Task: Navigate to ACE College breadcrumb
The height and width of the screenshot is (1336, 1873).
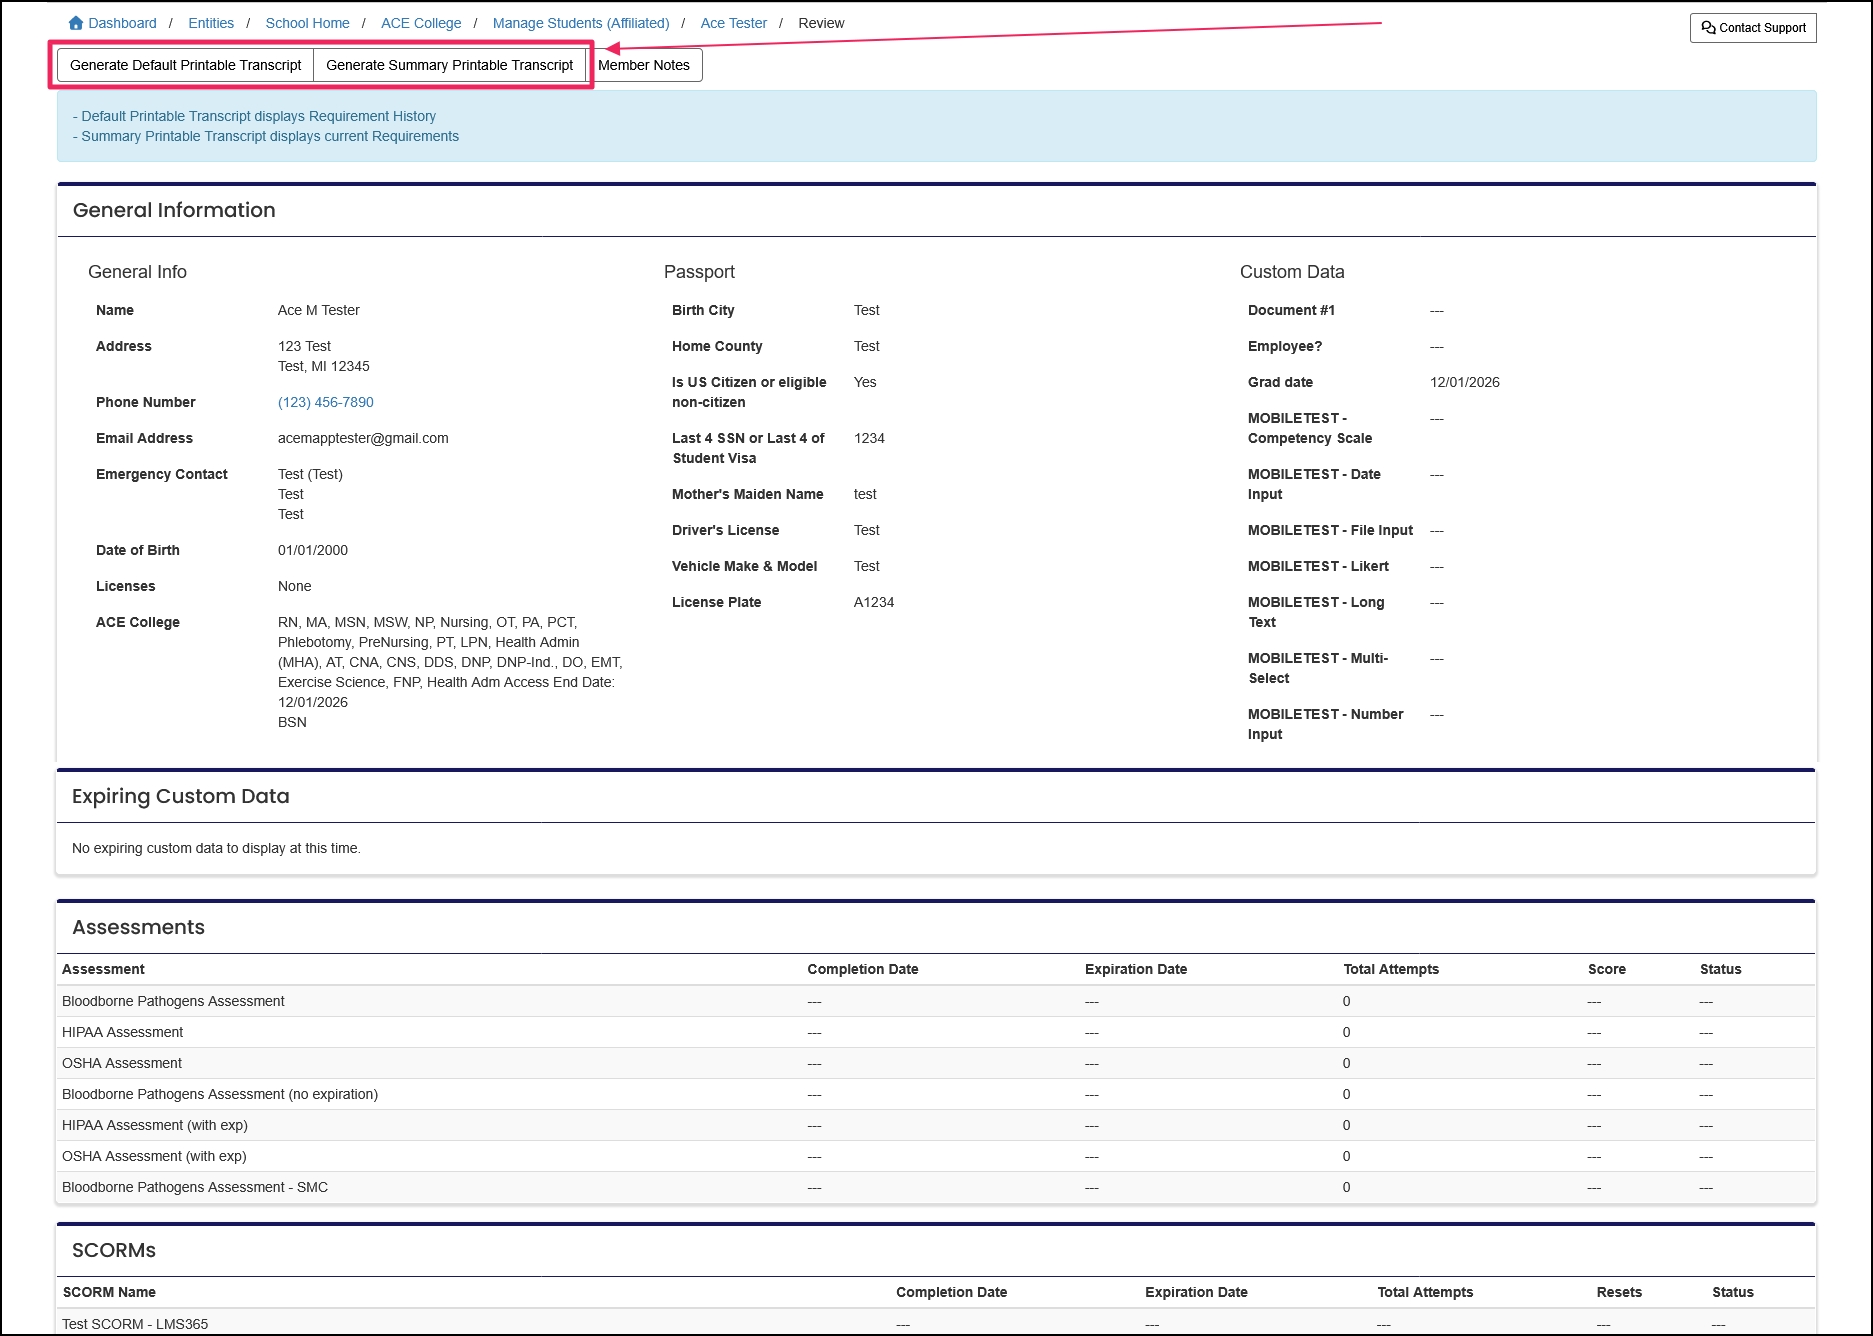Action: (x=421, y=23)
